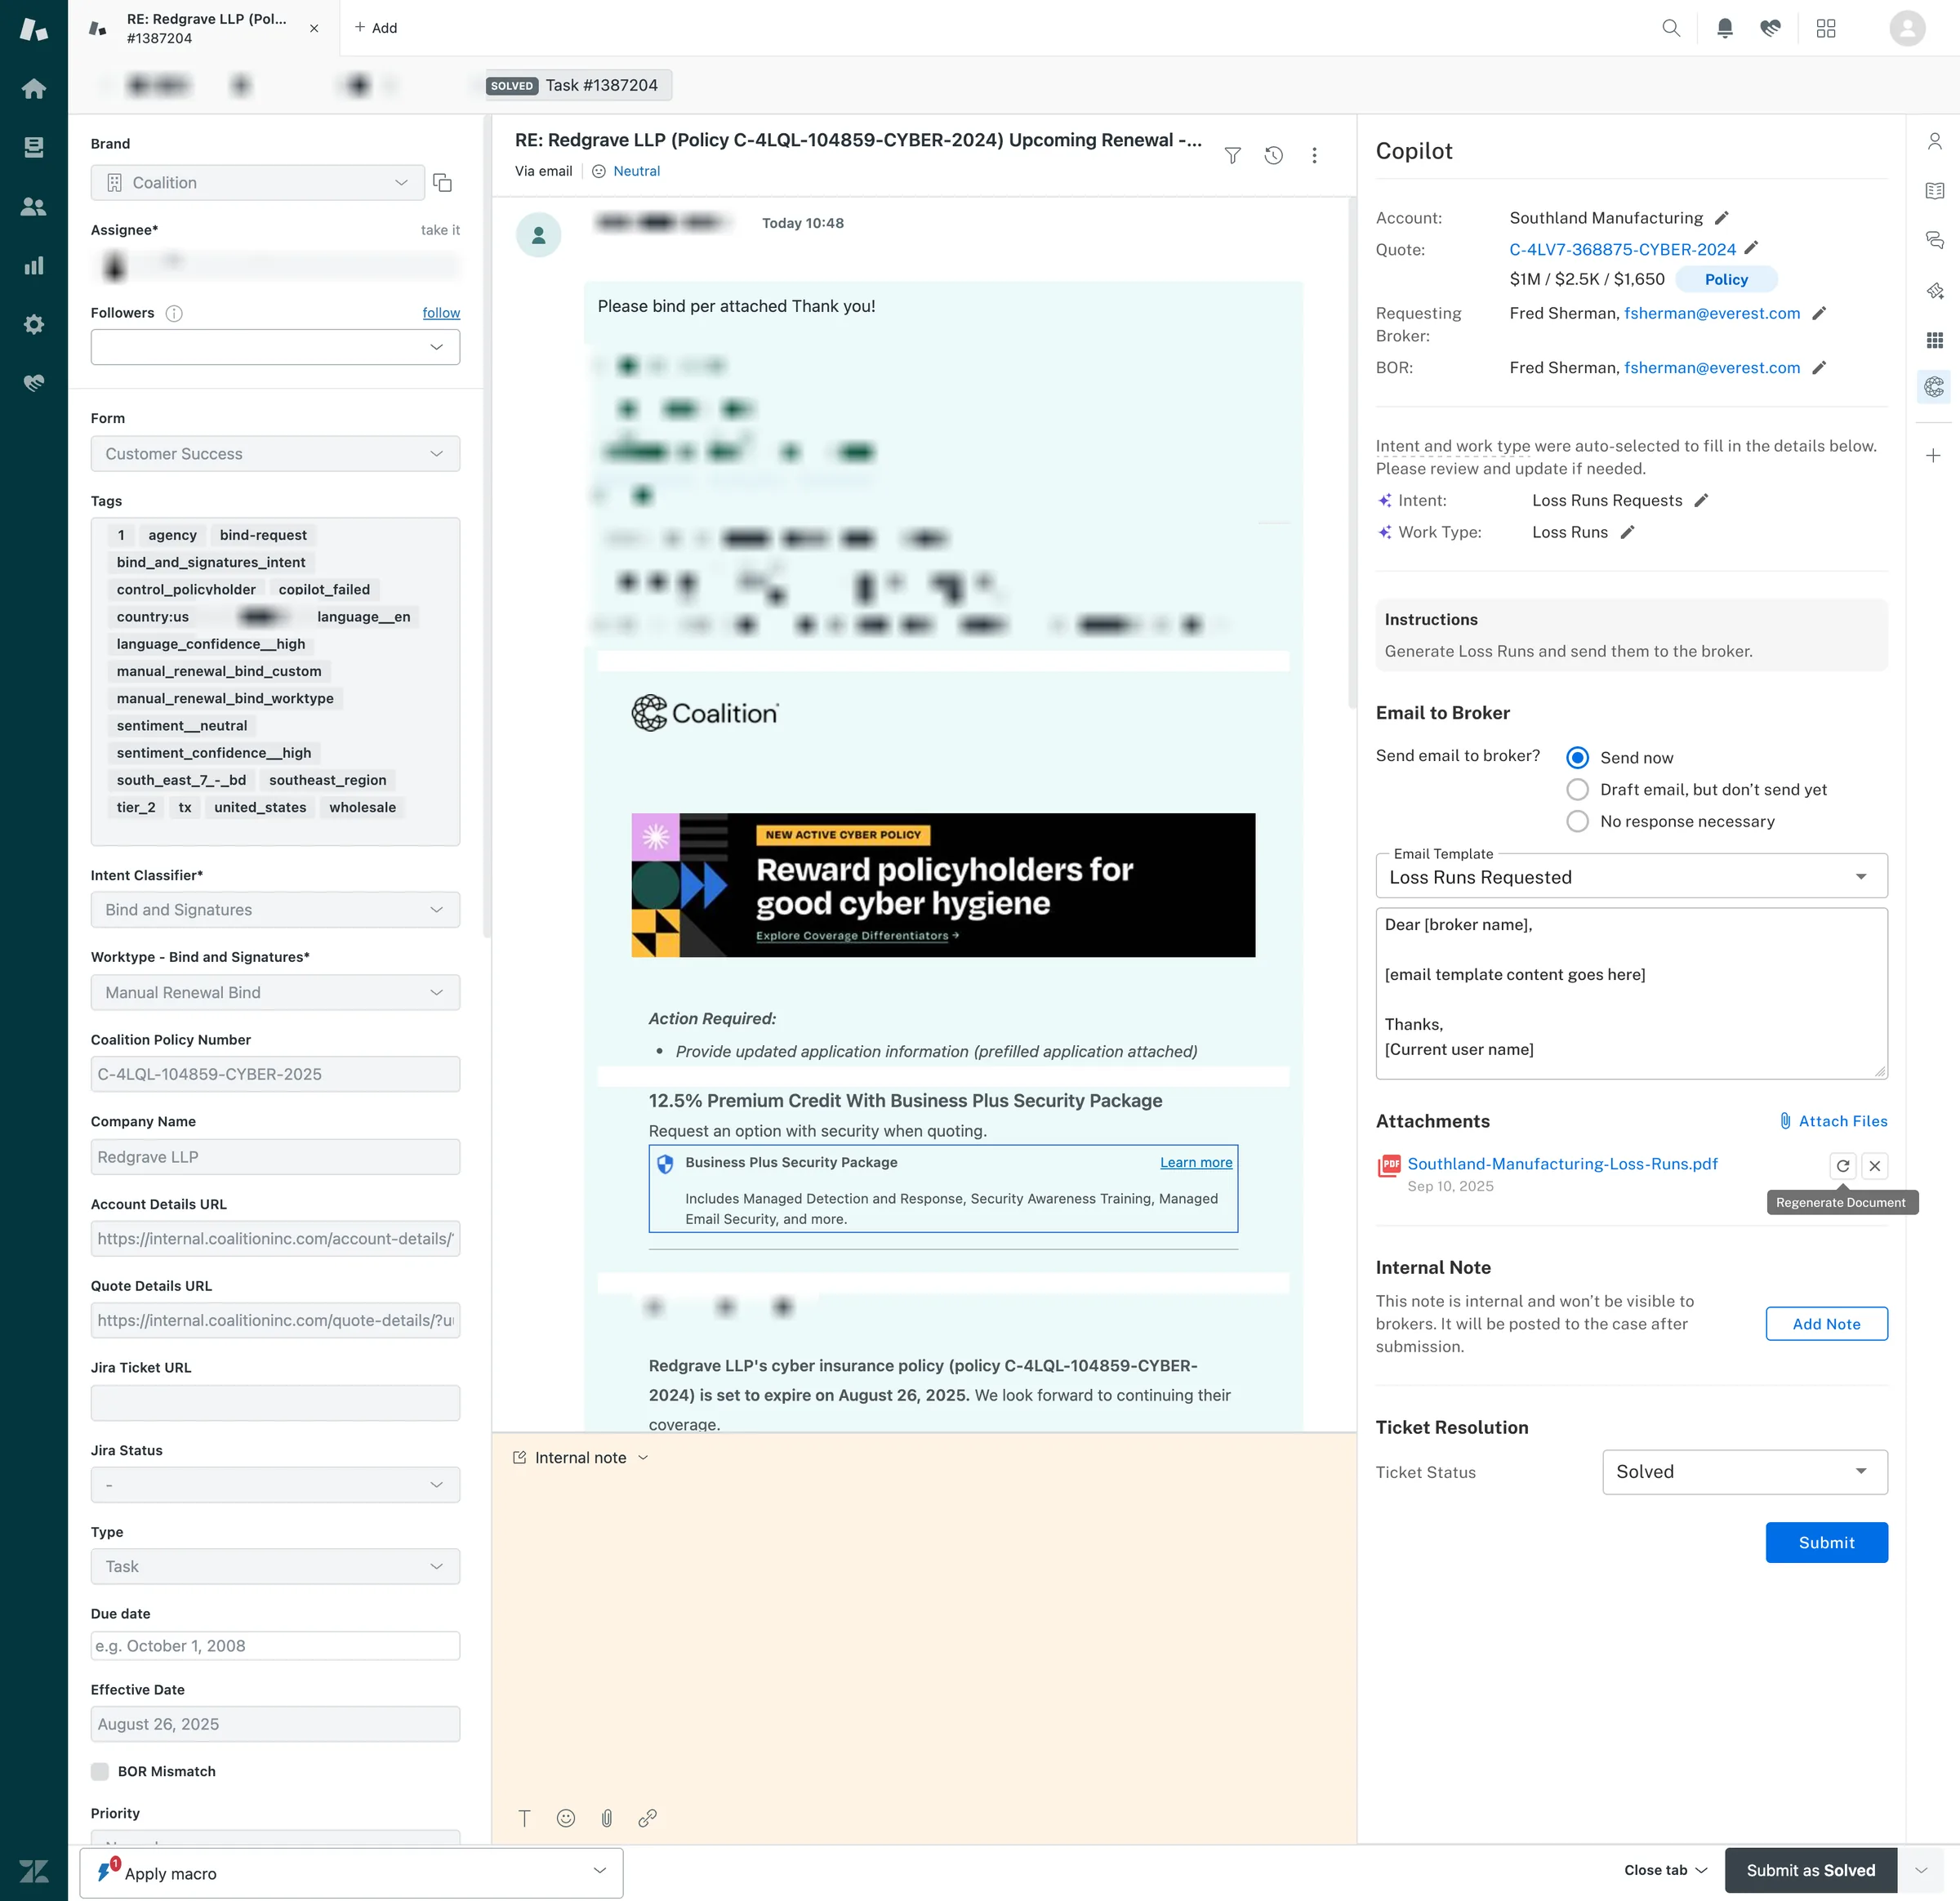Click Submit as Solved button
Image resolution: width=1960 pixels, height=1901 pixels.
pyautogui.click(x=1811, y=1870)
